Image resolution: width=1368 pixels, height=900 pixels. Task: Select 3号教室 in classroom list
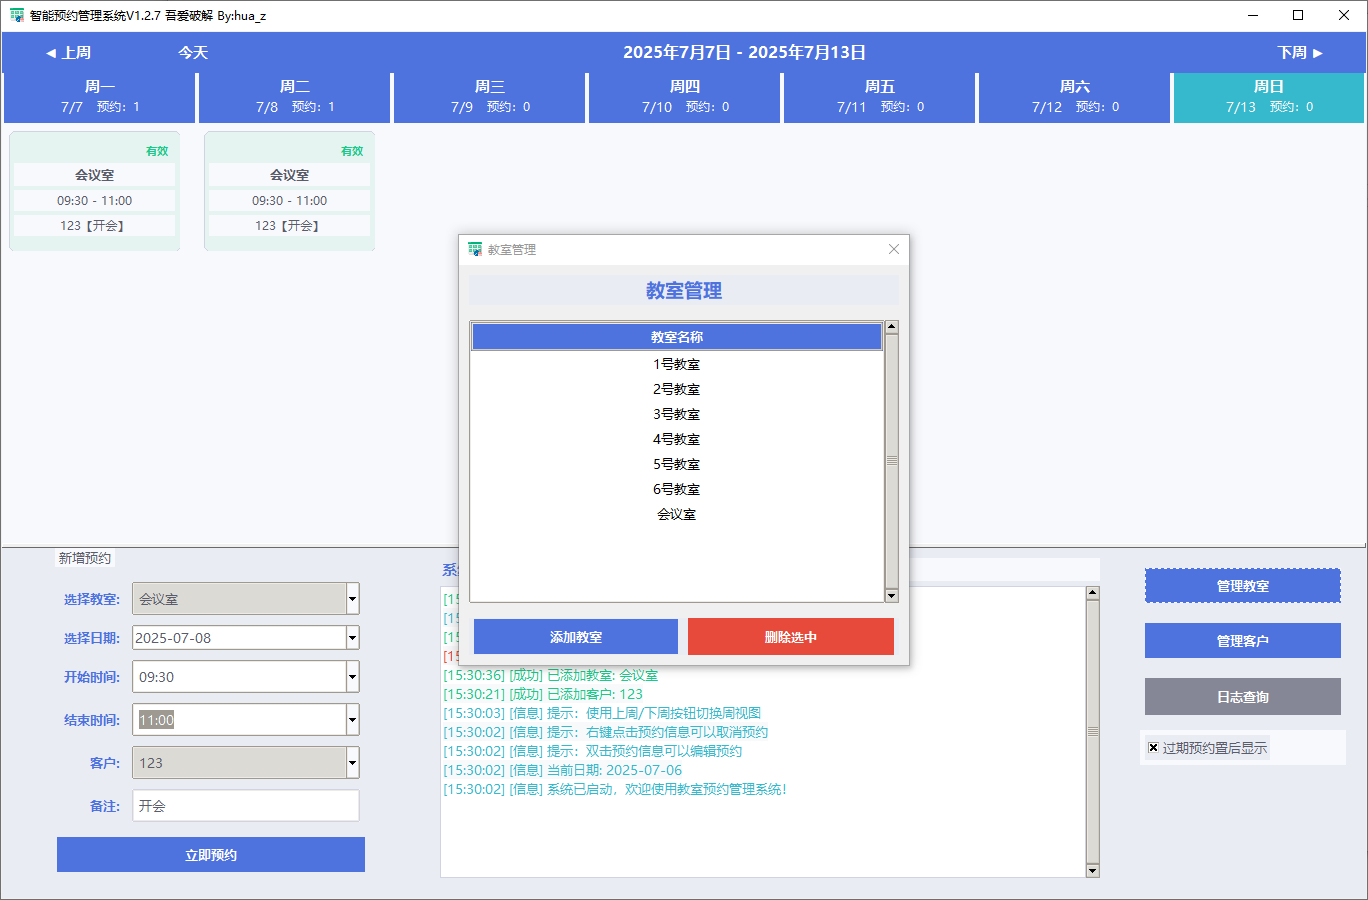[x=676, y=414]
